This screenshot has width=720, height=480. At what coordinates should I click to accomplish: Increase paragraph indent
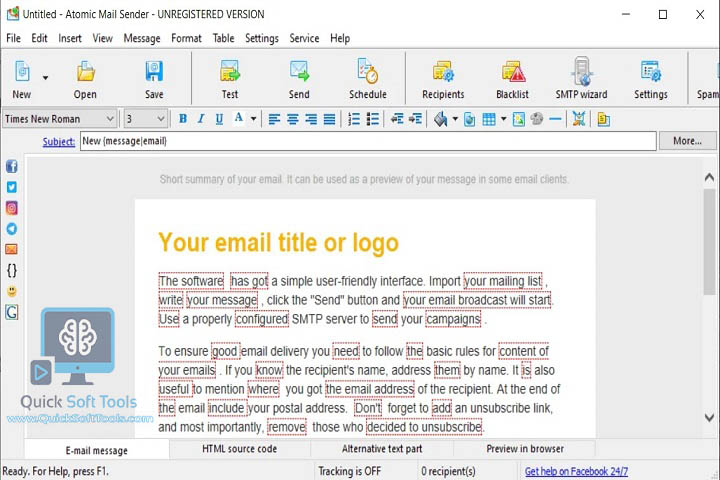(415, 119)
